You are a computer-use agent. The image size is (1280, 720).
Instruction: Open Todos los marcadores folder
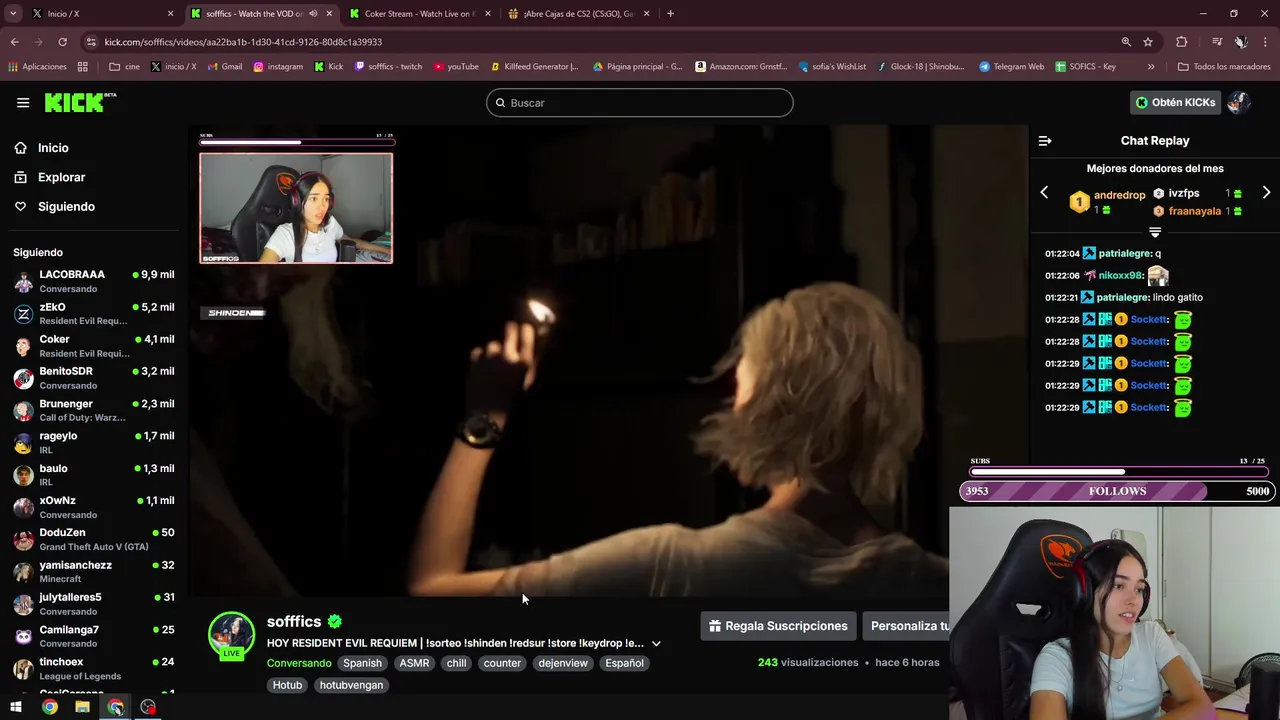(x=1224, y=67)
